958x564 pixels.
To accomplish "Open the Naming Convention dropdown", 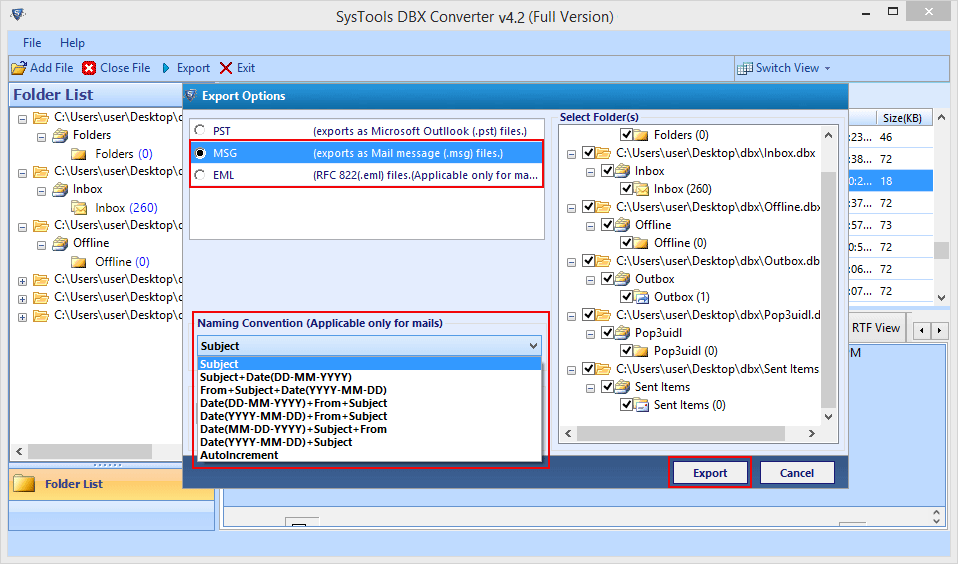I will 369,346.
